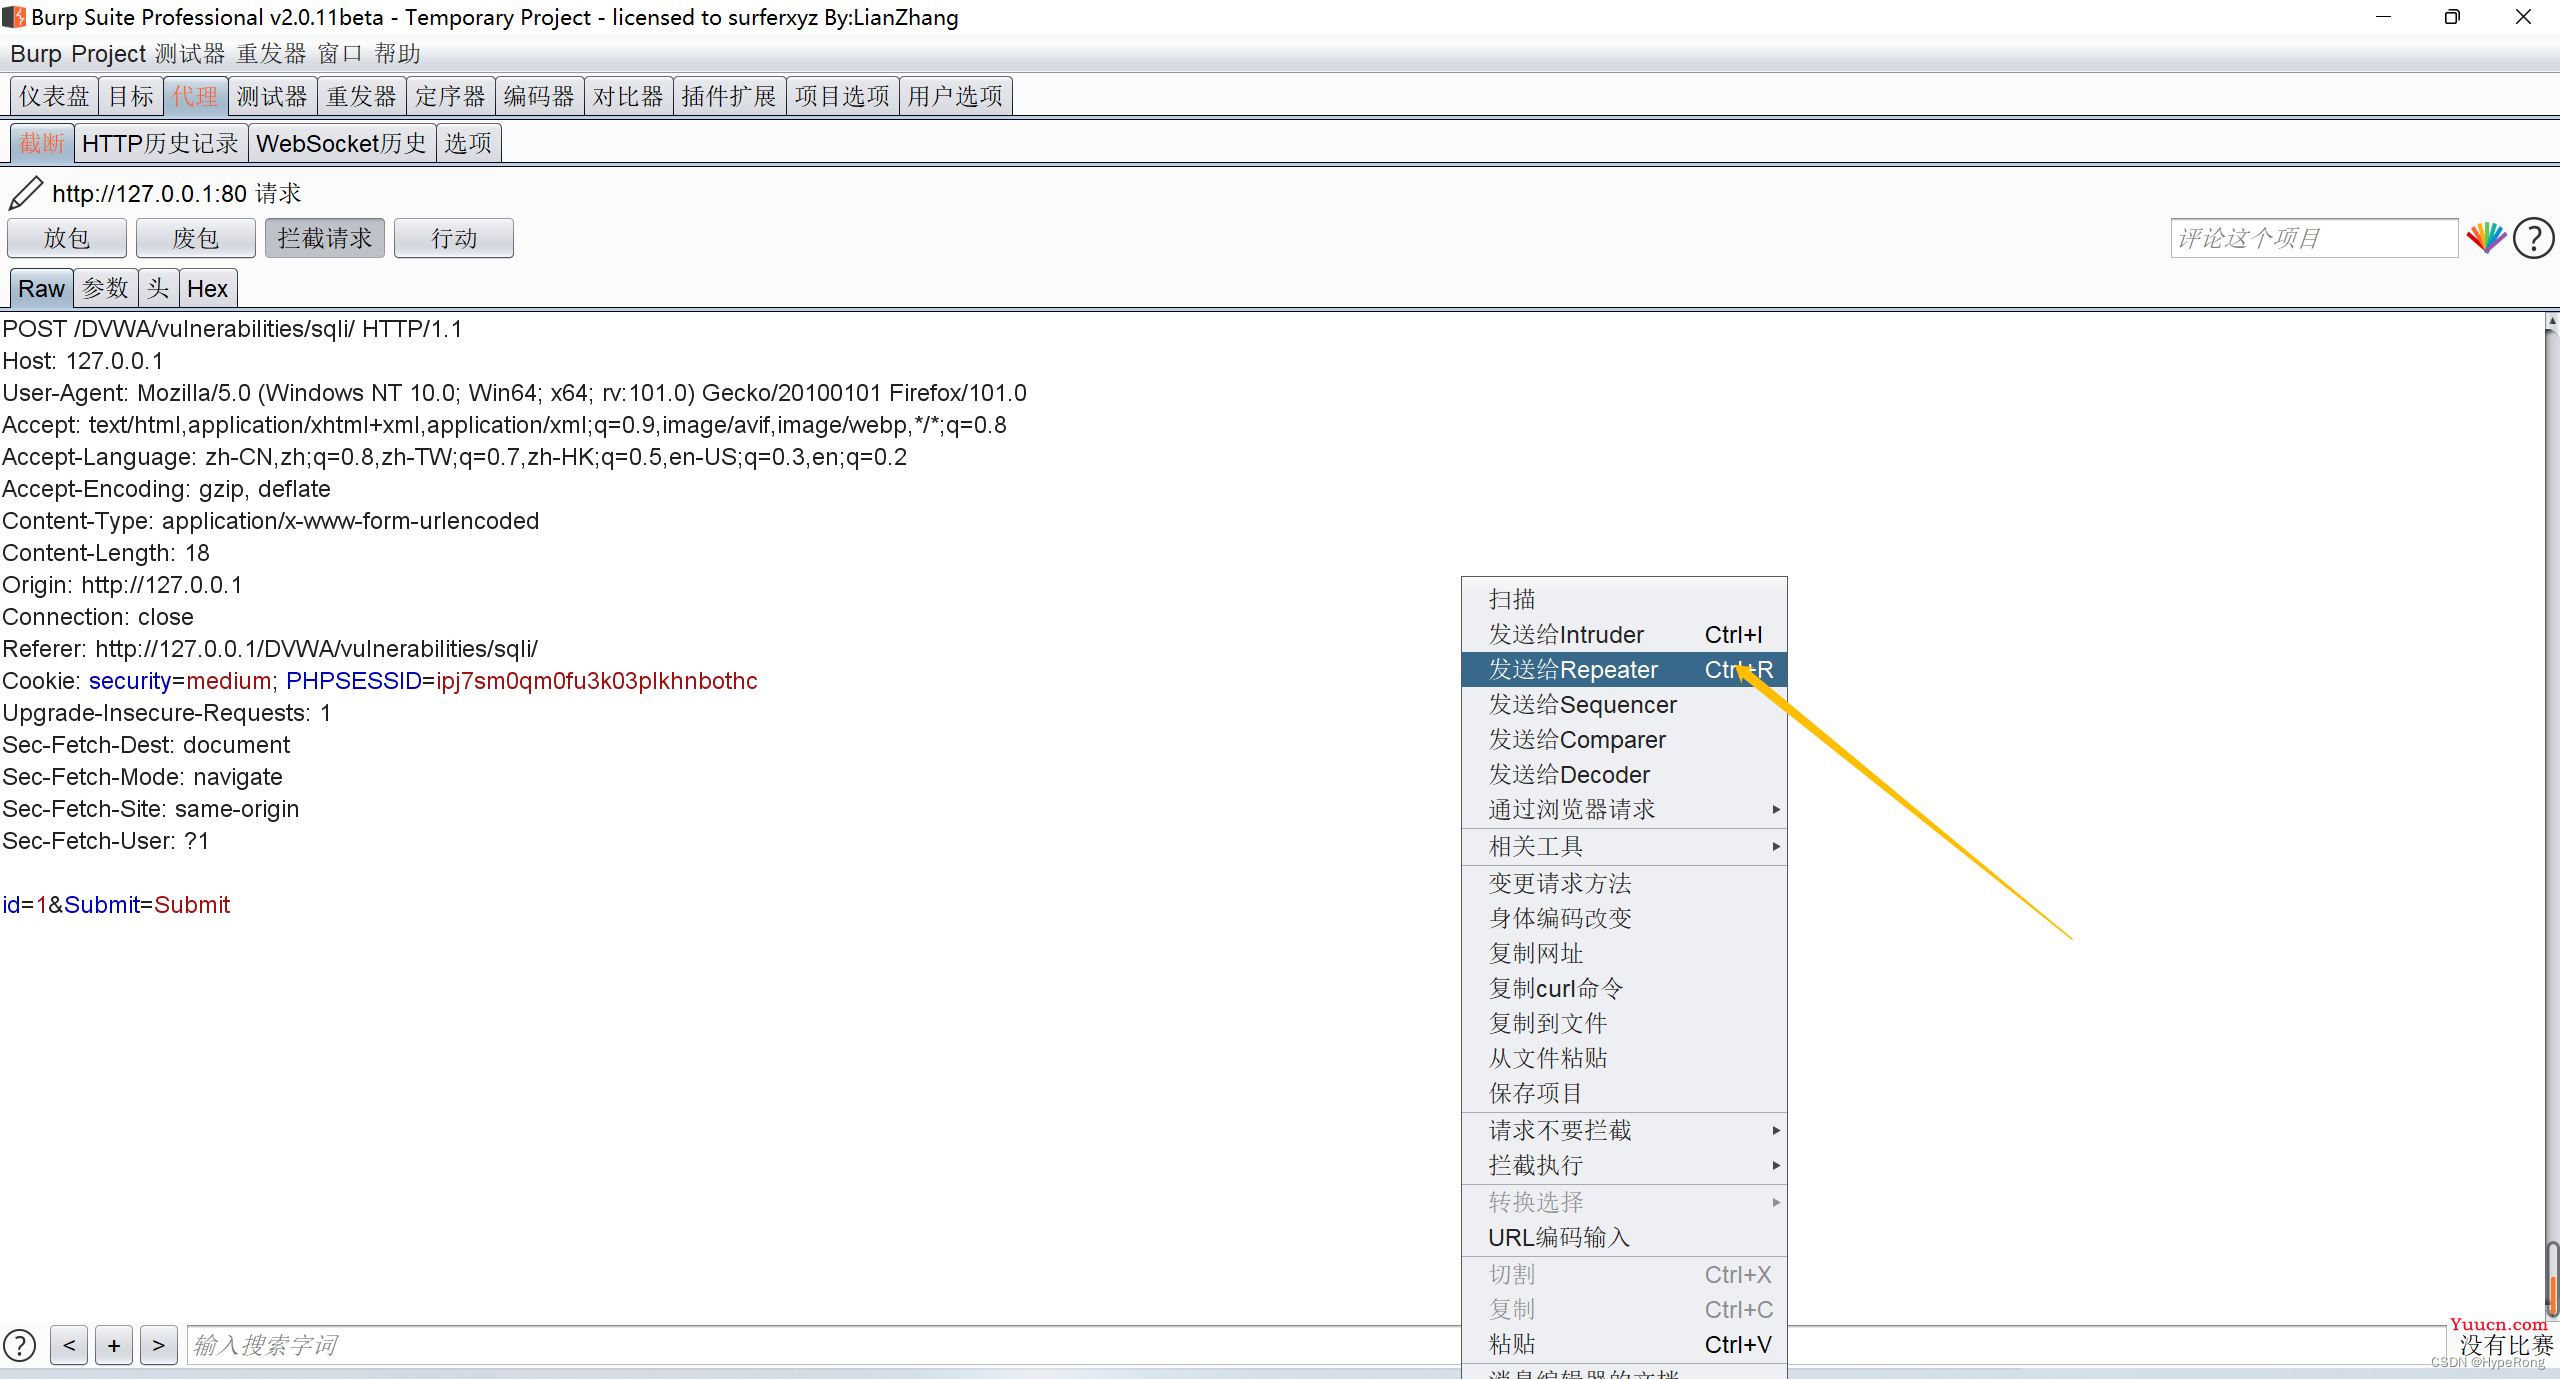Image resolution: width=2560 pixels, height=1379 pixels.
Task: Open the Burp menu in menu bar
Action: (x=36, y=53)
